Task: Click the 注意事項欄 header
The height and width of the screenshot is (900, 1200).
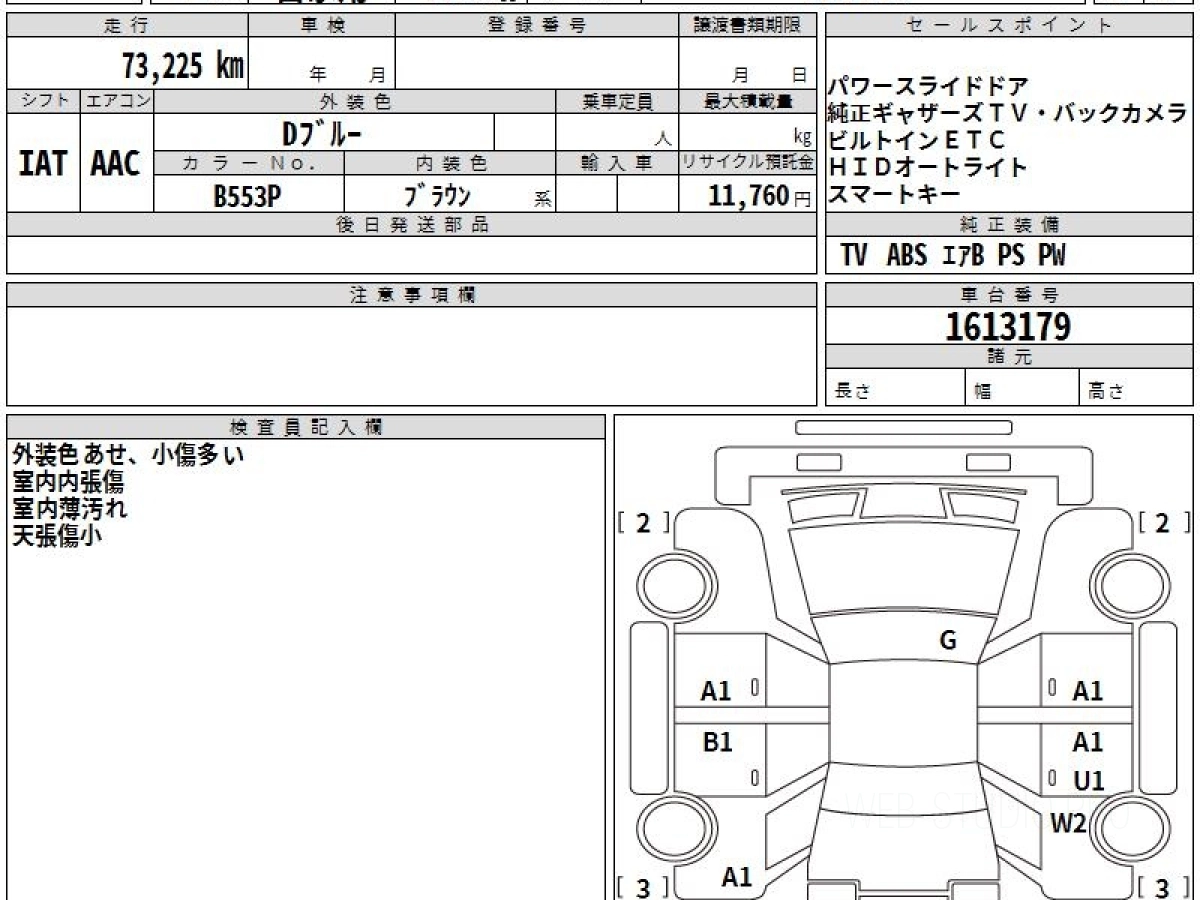Action: tap(412, 295)
